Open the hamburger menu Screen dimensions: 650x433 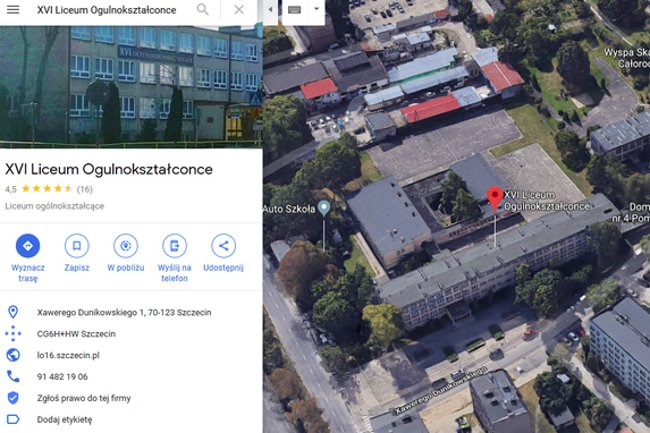click(x=13, y=10)
